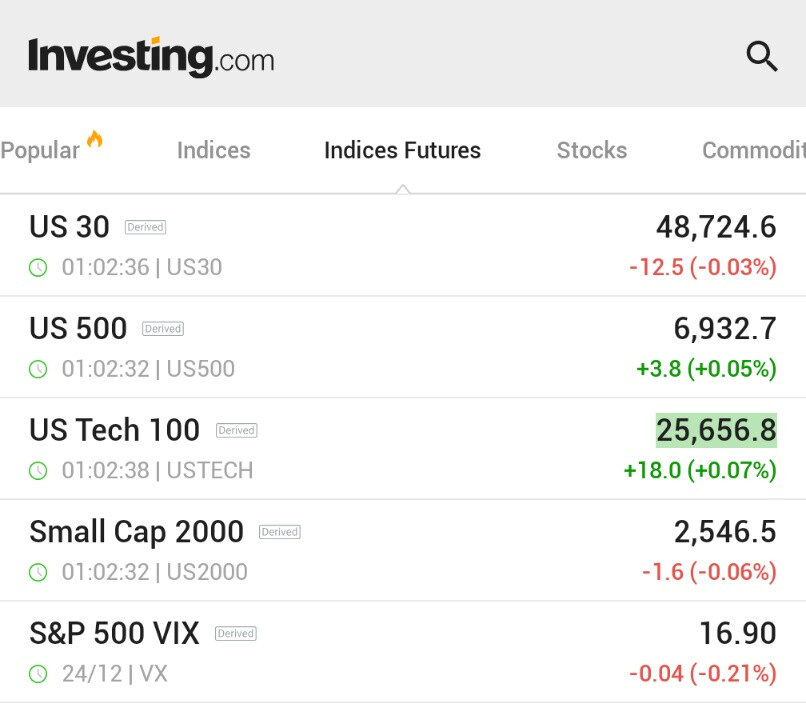Click the fire icon beside Popular
The width and height of the screenshot is (806, 715).
[x=95, y=140]
